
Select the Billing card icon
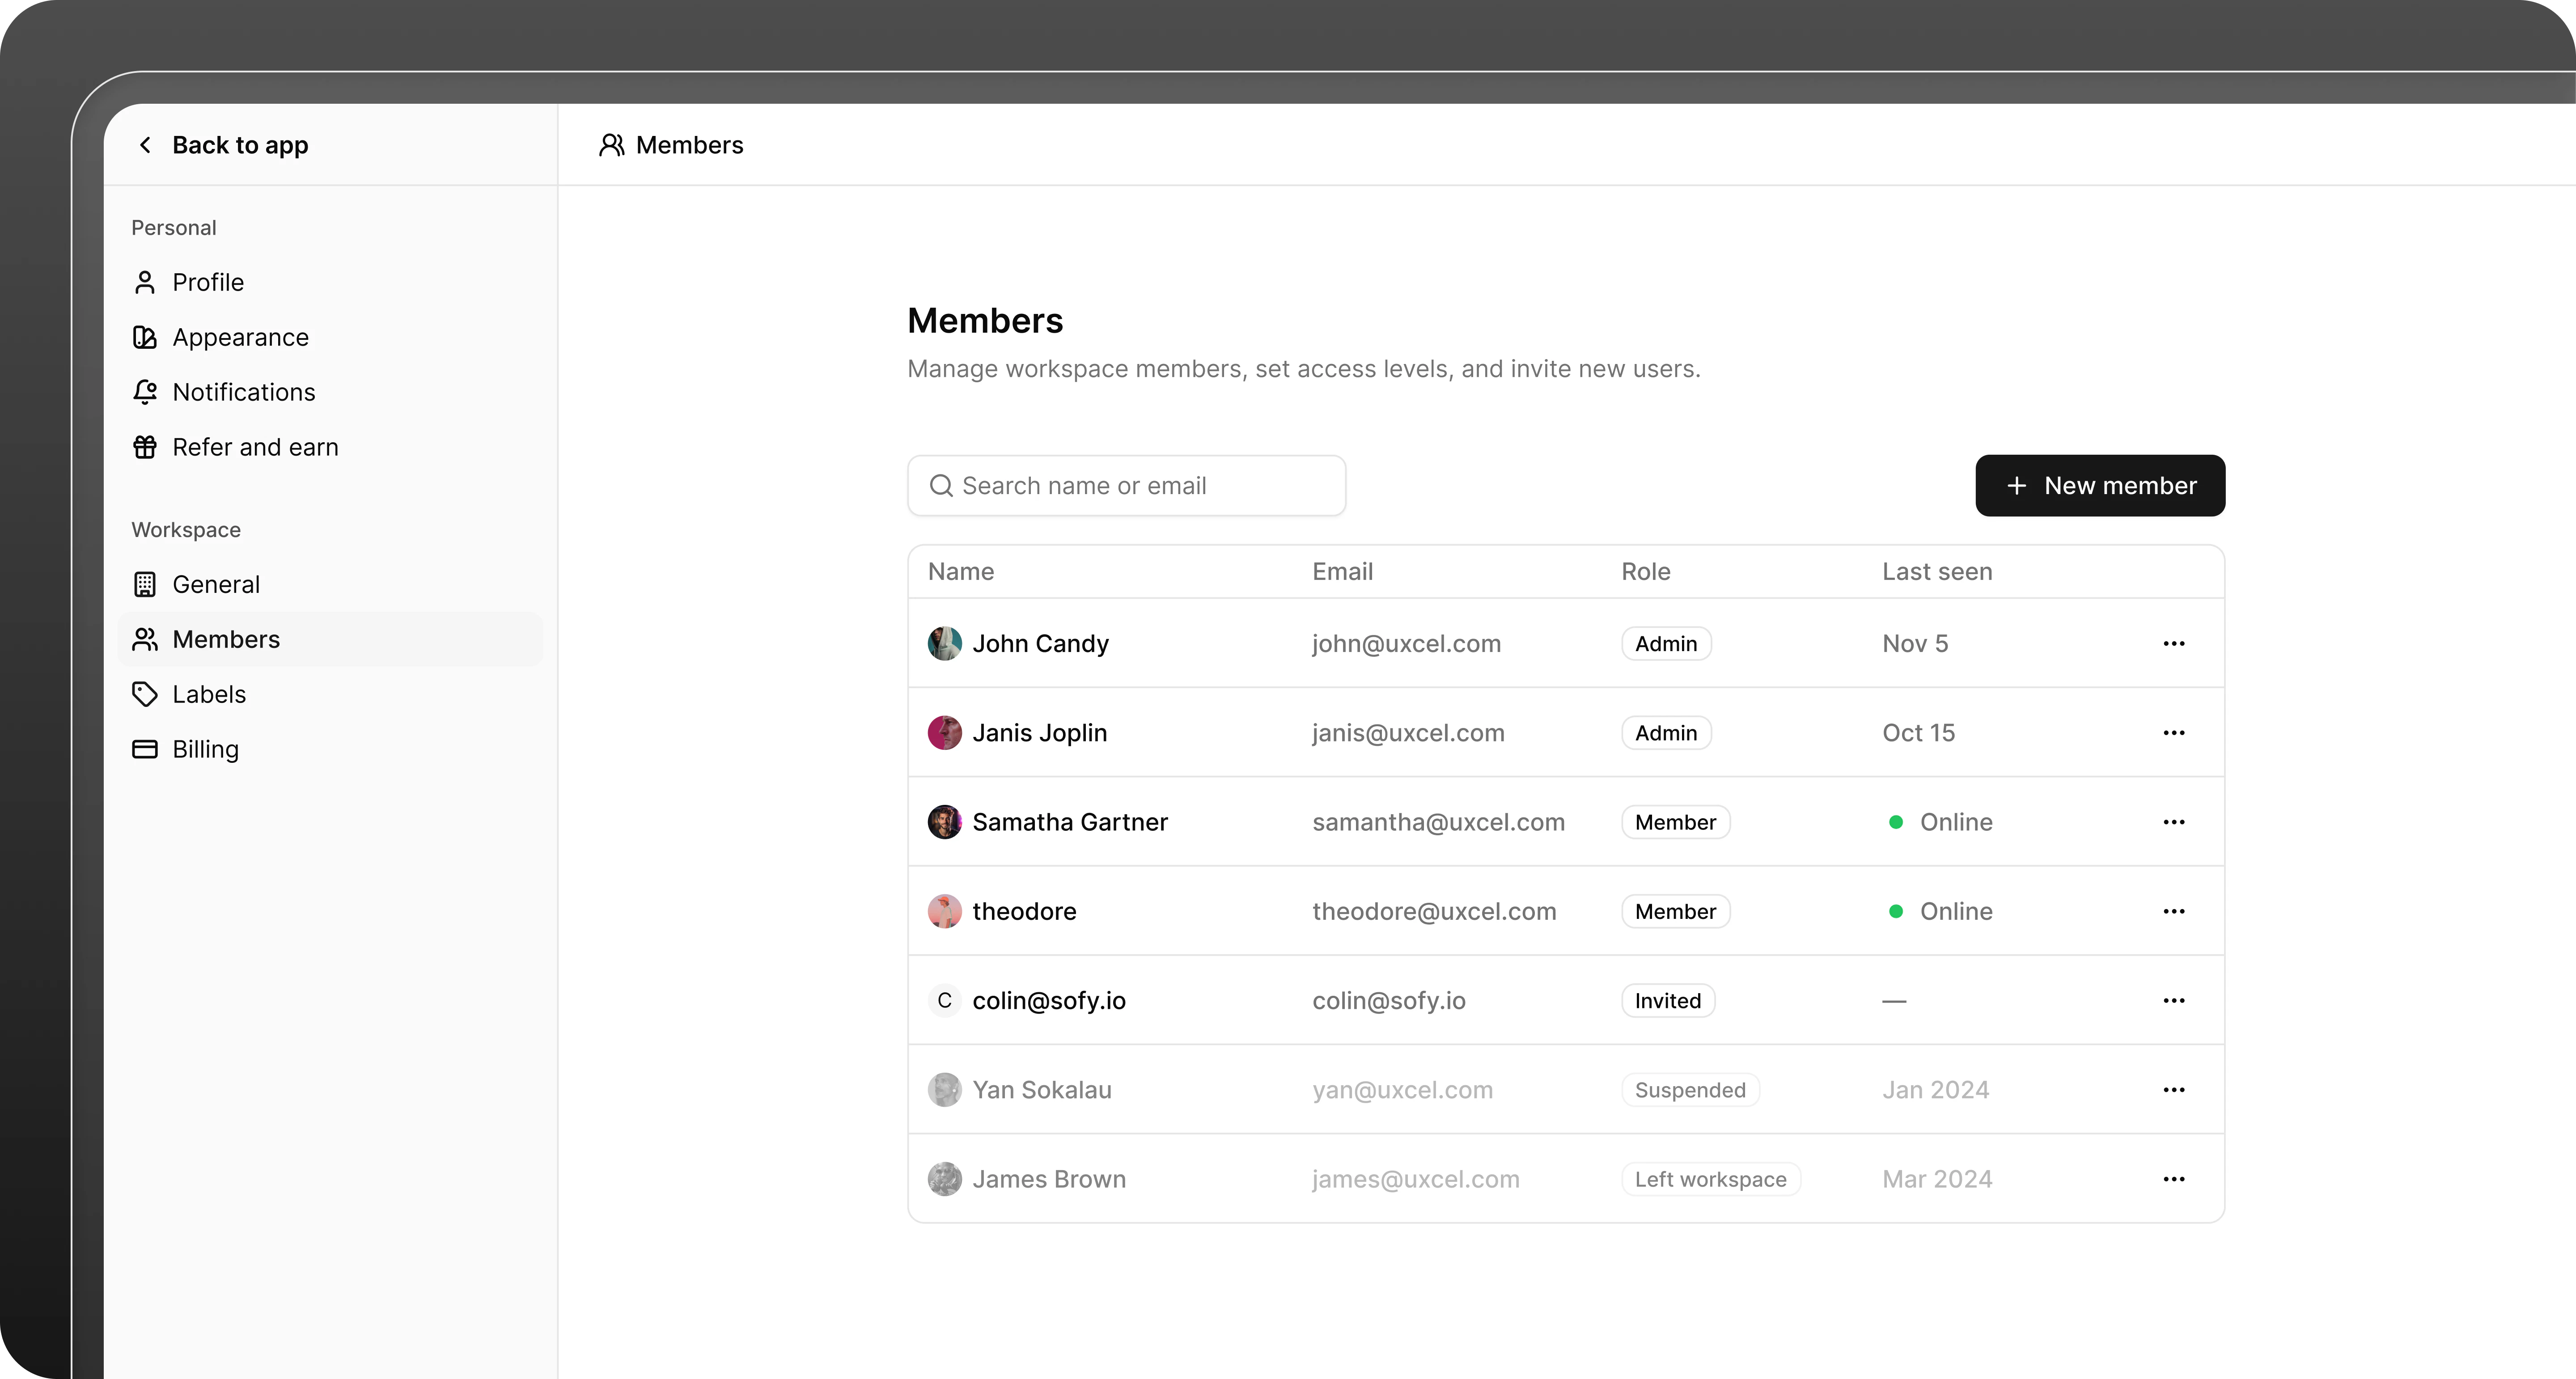click(145, 748)
